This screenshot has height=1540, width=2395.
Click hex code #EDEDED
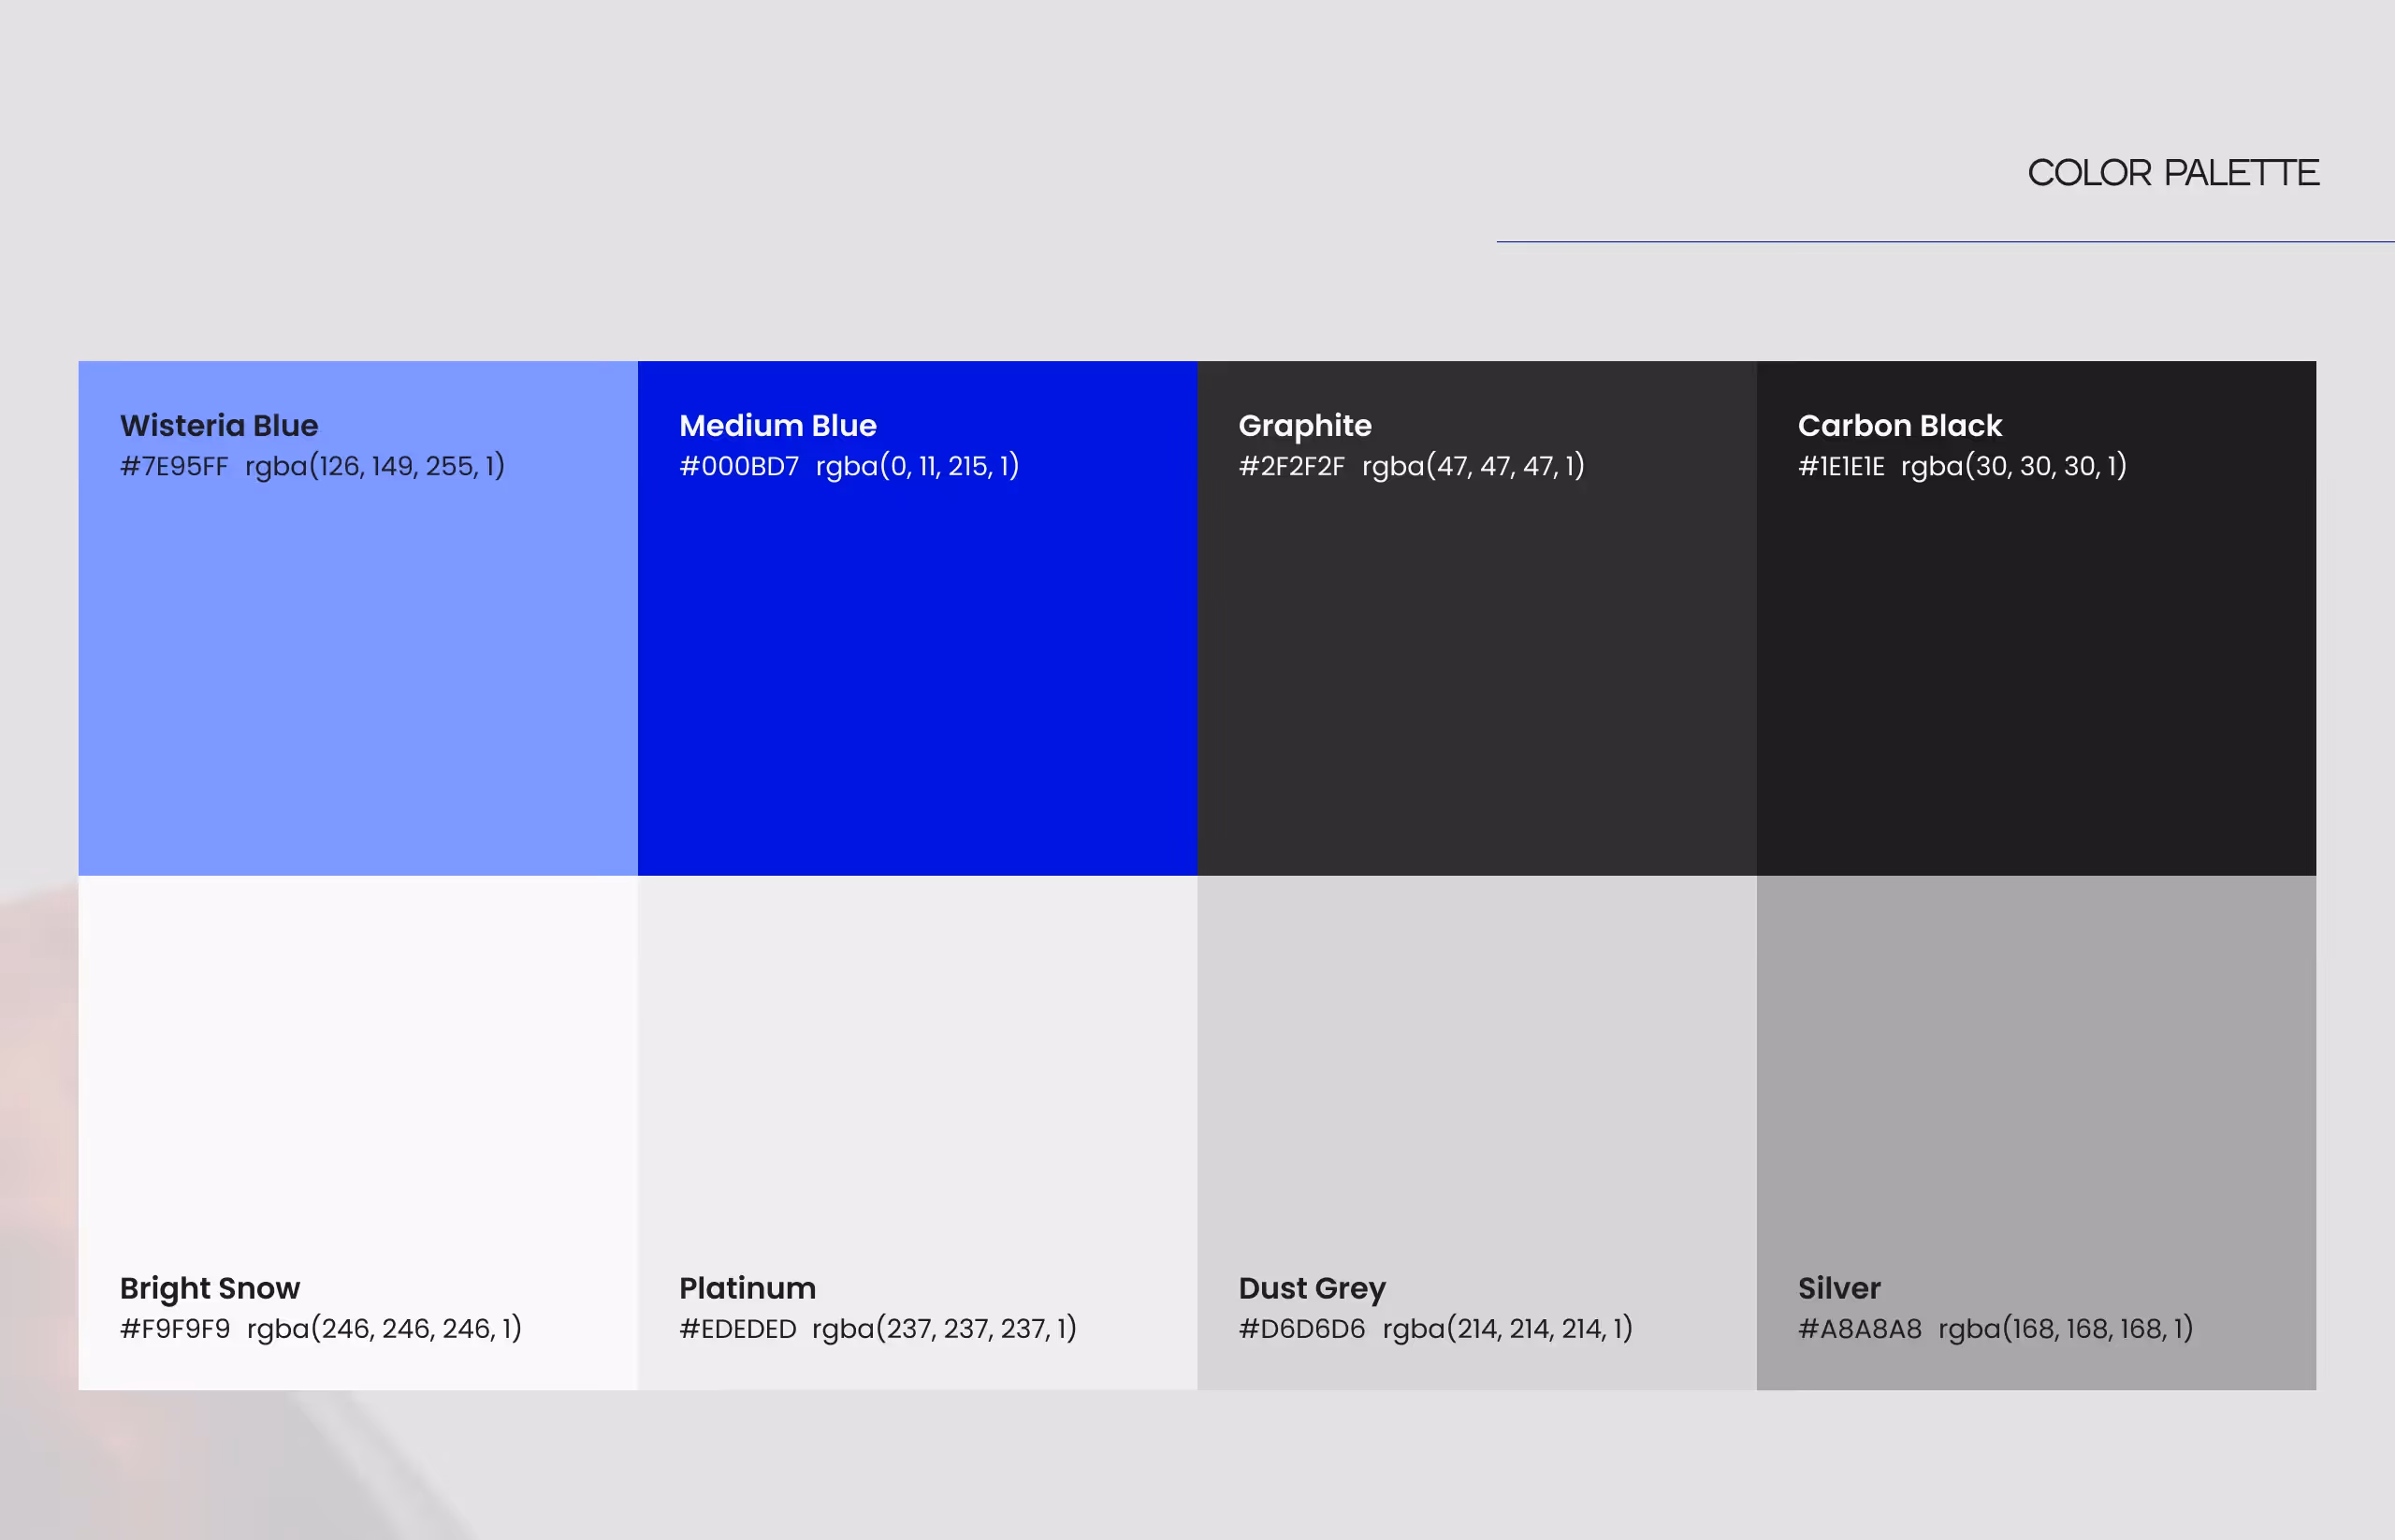tap(738, 1329)
